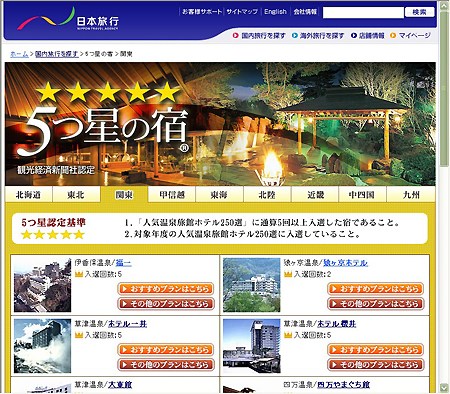450x394 pixels.
Task: Select the 北海道 region tab
Action: click(28, 194)
